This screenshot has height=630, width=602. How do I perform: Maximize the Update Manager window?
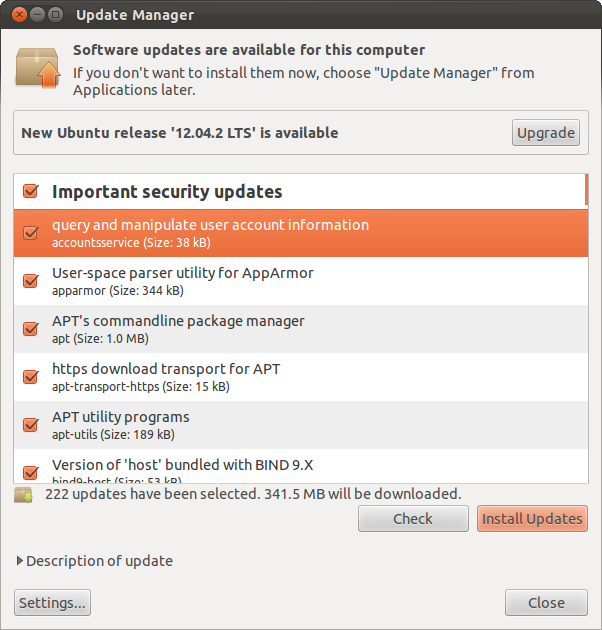(x=55, y=15)
